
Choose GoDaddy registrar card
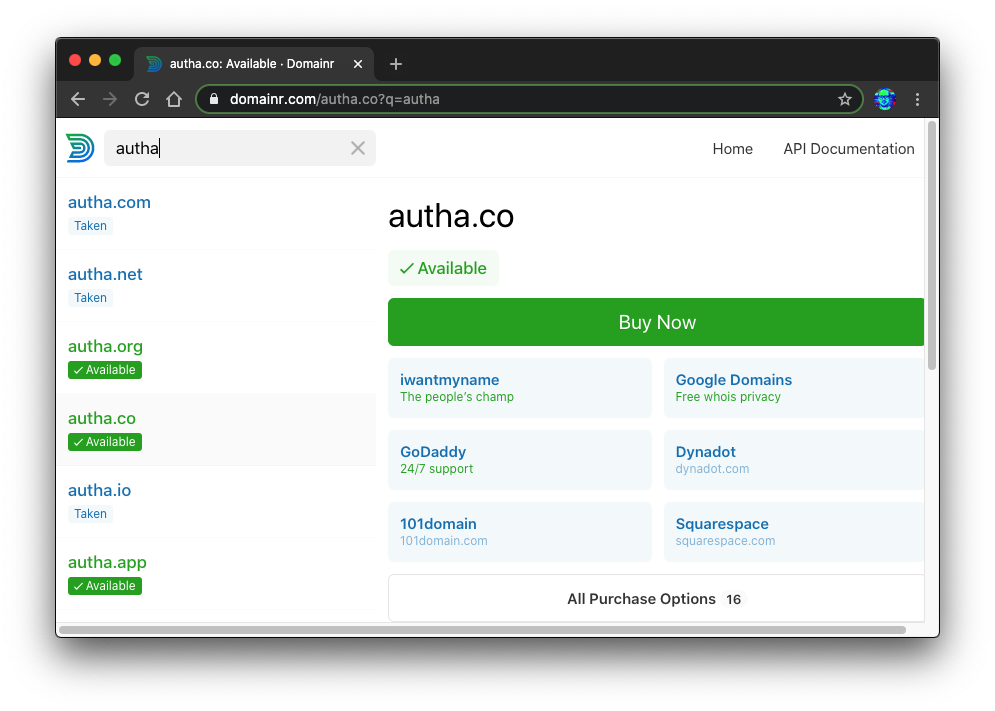tap(520, 460)
